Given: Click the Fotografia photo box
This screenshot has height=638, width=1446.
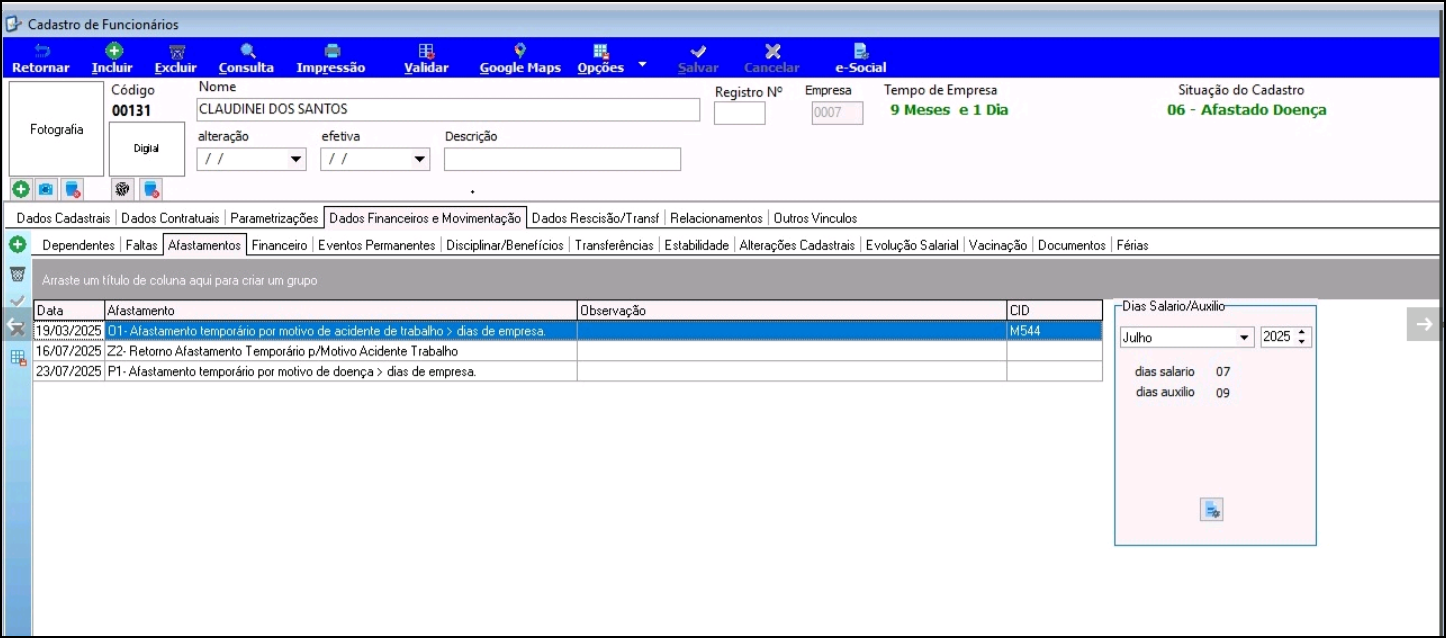Looking at the screenshot, I should (x=56, y=129).
